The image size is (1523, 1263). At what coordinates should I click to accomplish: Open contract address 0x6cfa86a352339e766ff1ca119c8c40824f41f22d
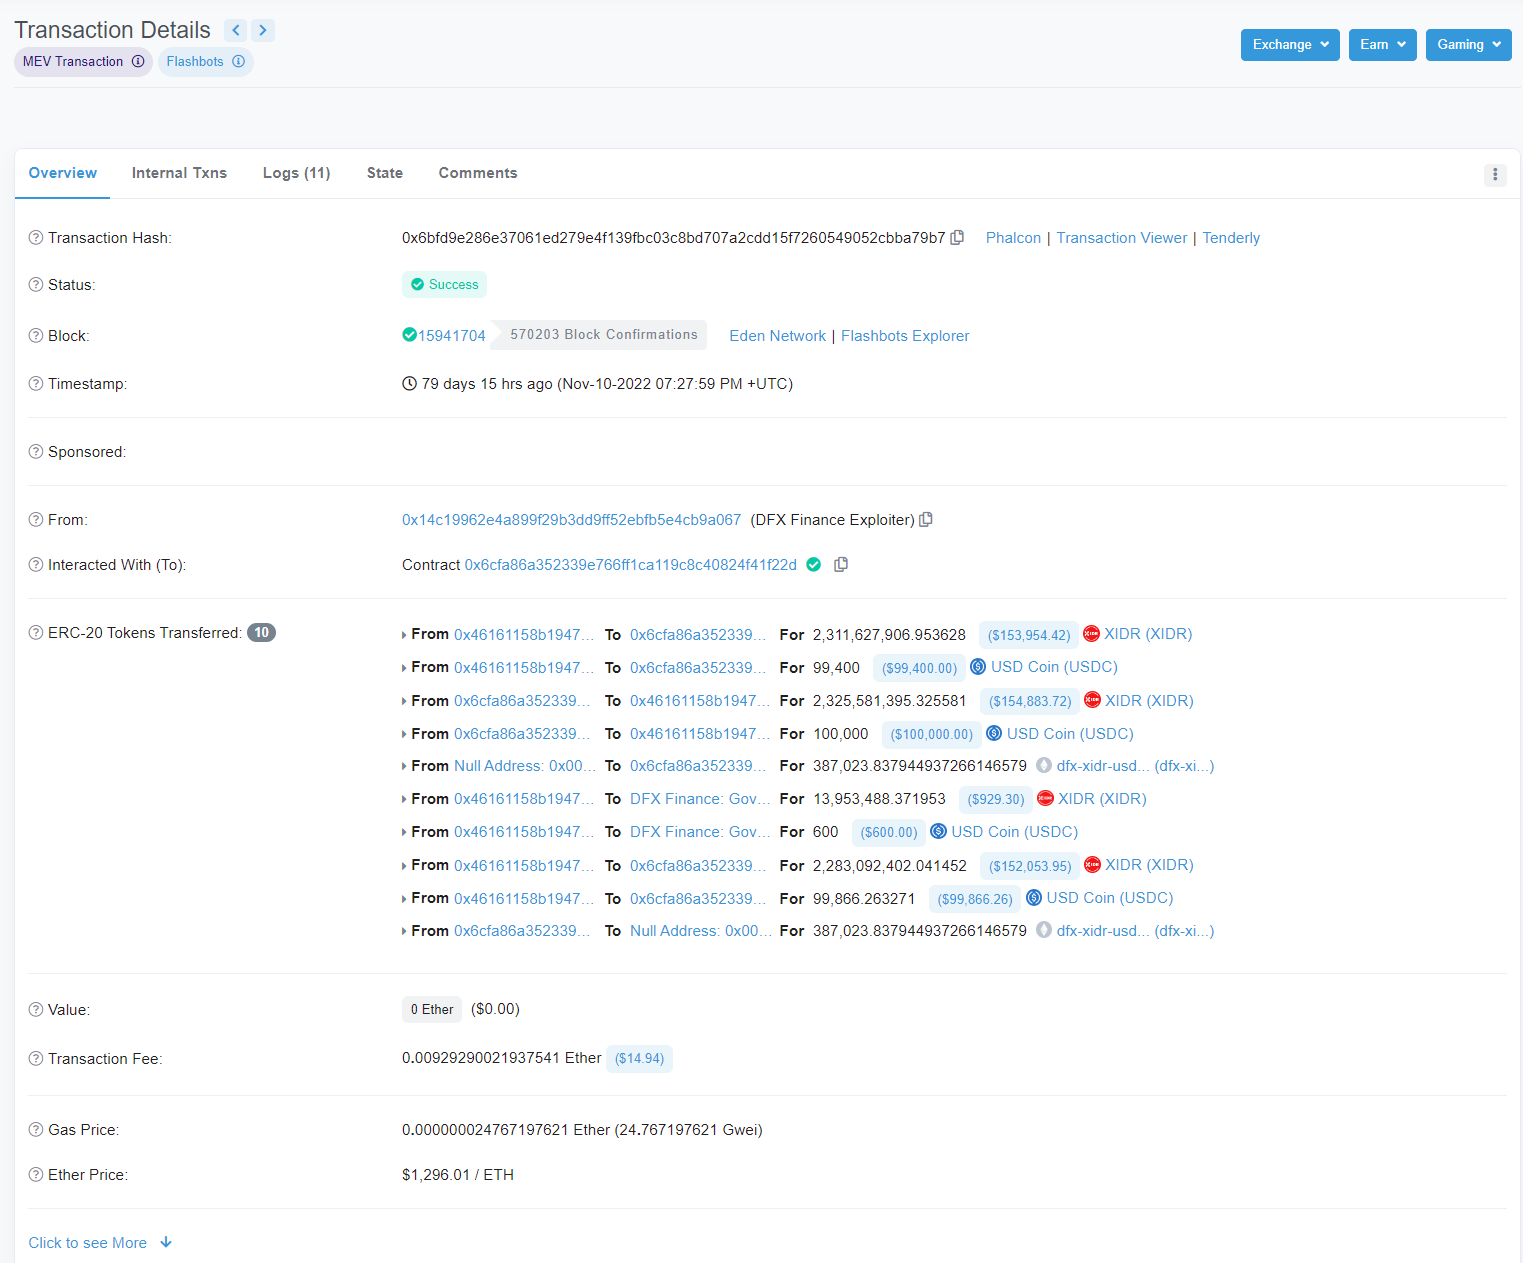click(x=631, y=565)
